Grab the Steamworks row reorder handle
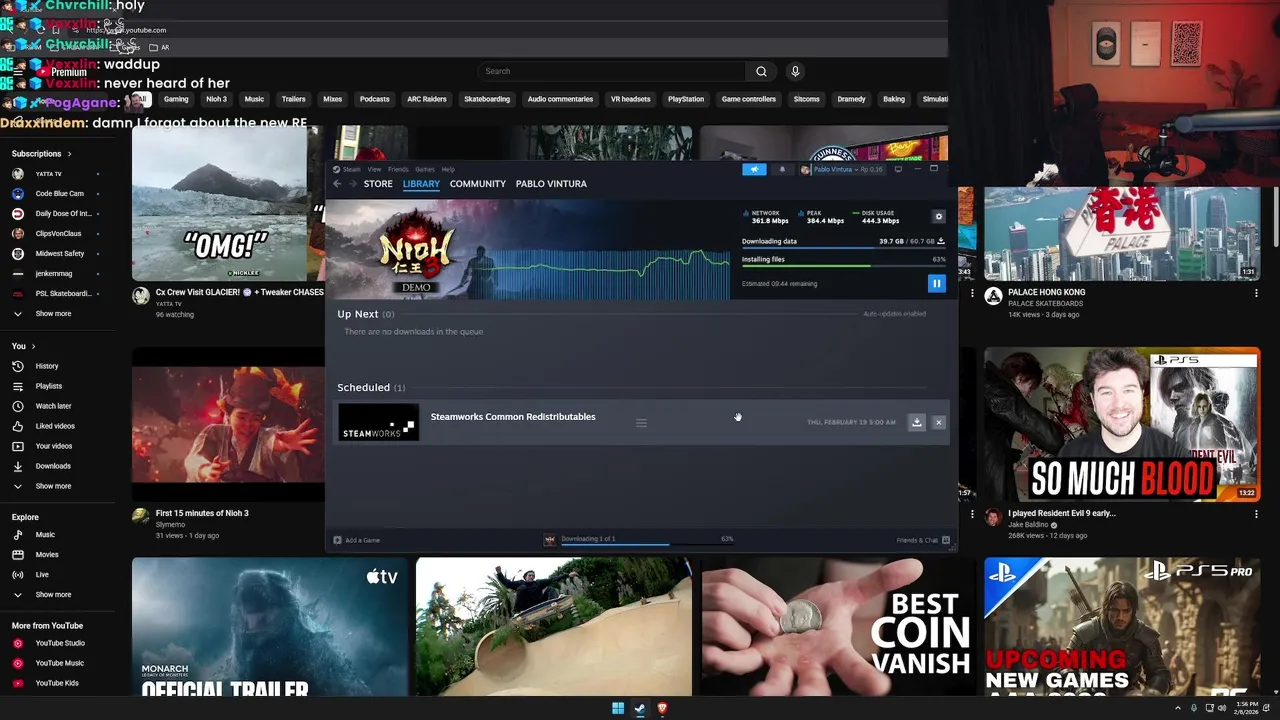1280x720 pixels. 641,423
